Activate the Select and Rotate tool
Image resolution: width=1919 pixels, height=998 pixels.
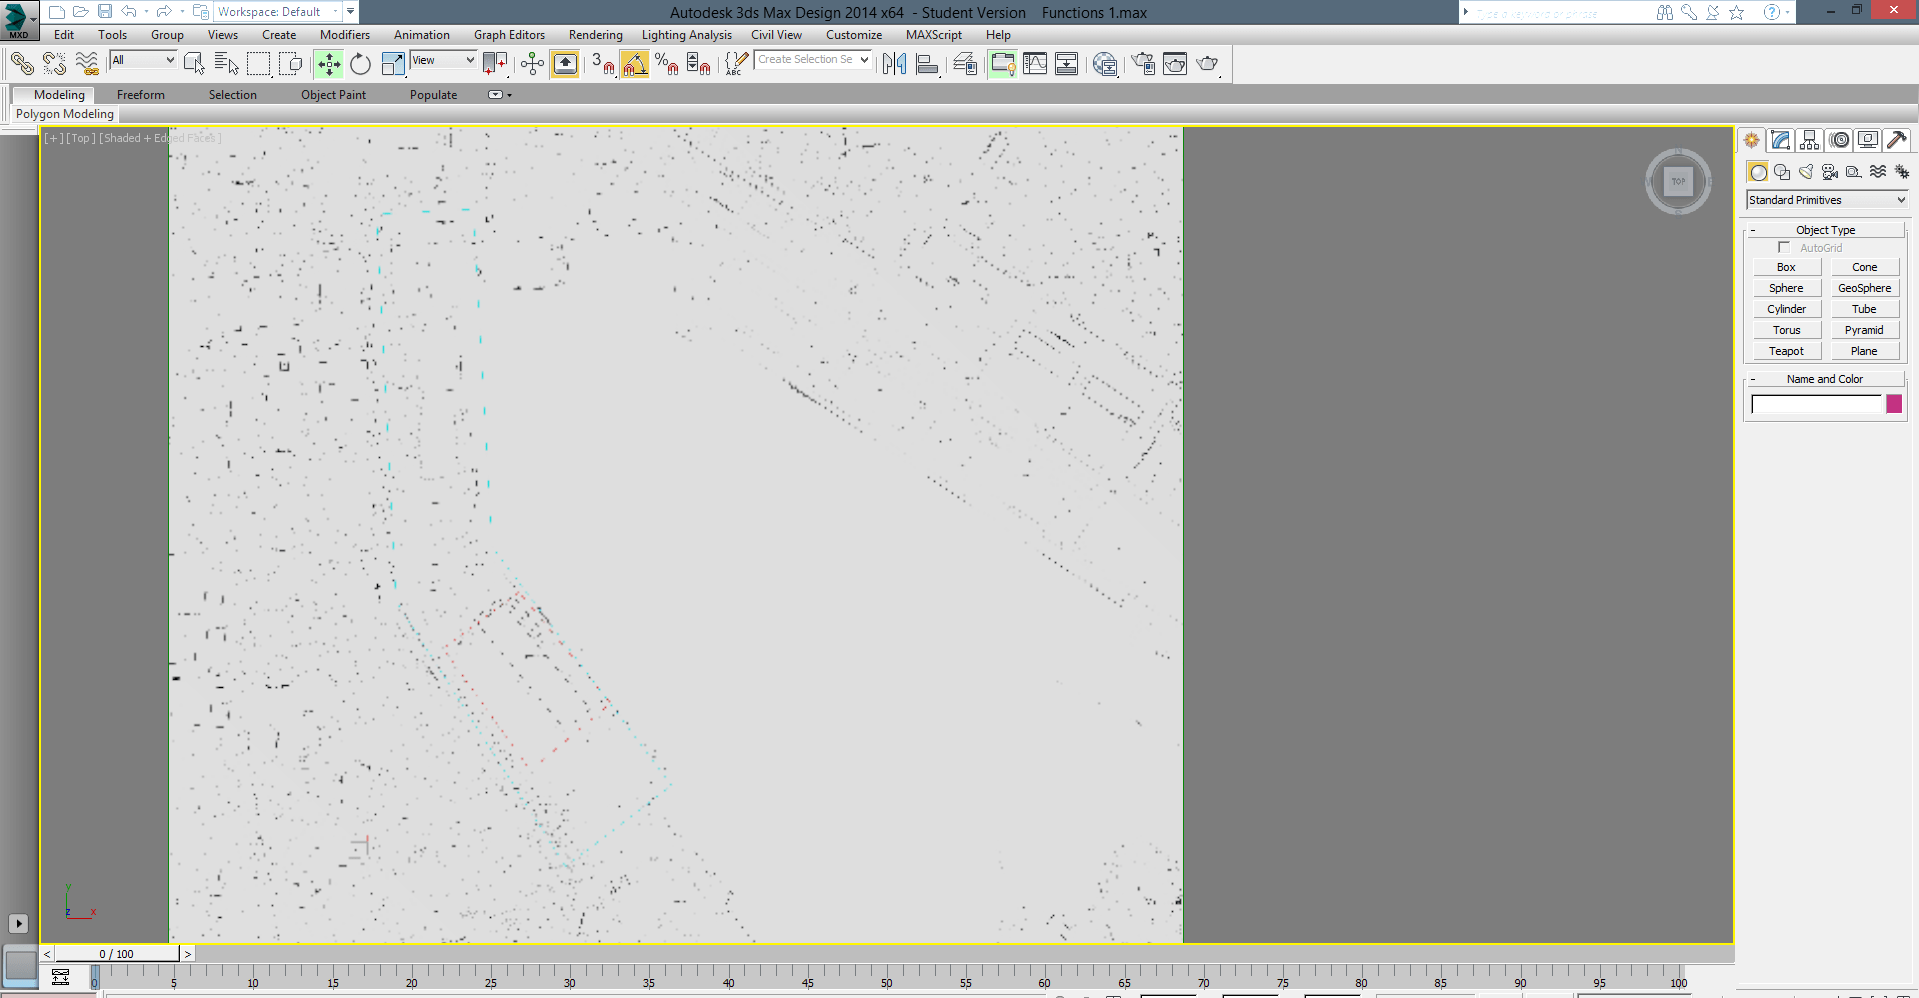coord(360,64)
